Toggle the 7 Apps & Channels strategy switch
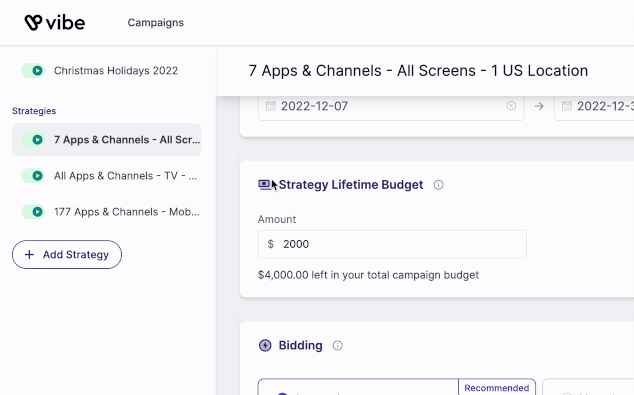This screenshot has height=395, width=634. point(33,140)
